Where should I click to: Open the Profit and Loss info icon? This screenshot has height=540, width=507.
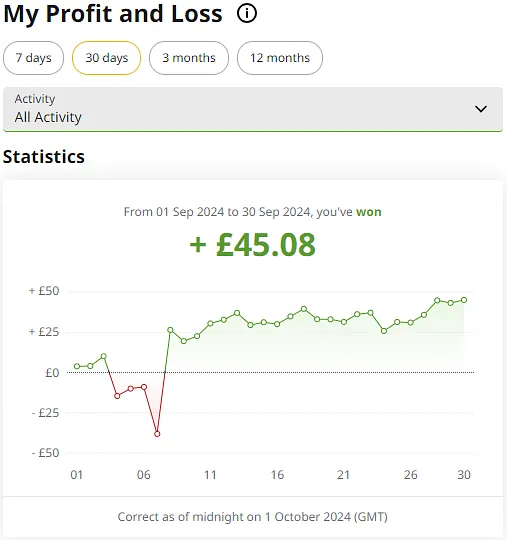click(247, 14)
